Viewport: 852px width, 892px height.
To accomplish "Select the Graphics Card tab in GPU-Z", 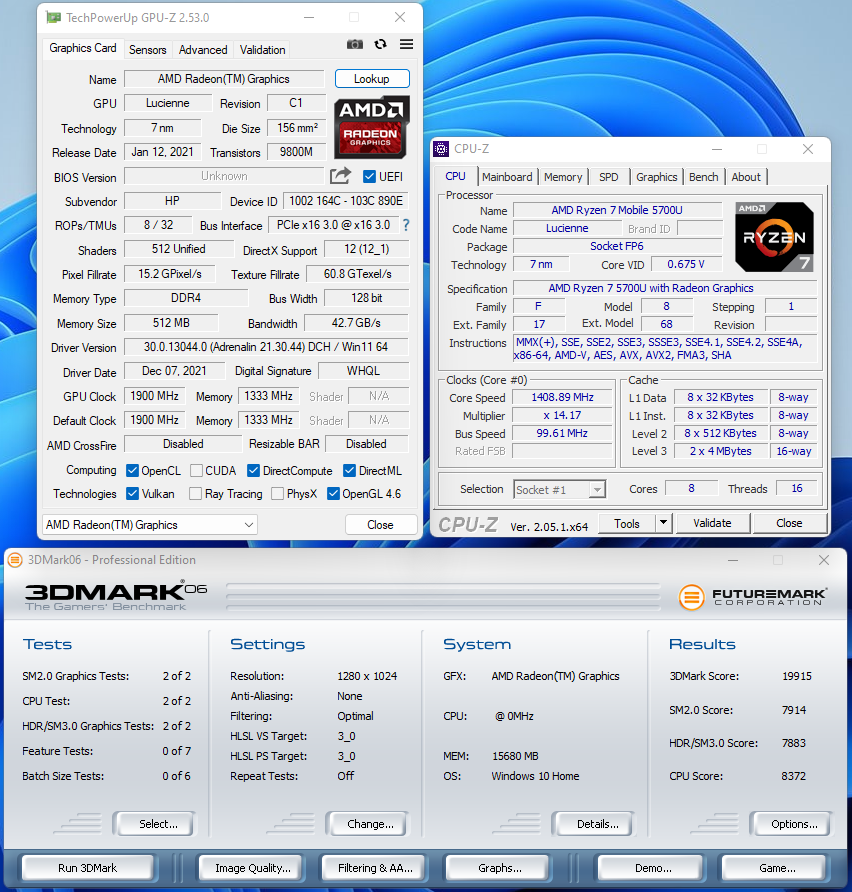I will [x=82, y=48].
